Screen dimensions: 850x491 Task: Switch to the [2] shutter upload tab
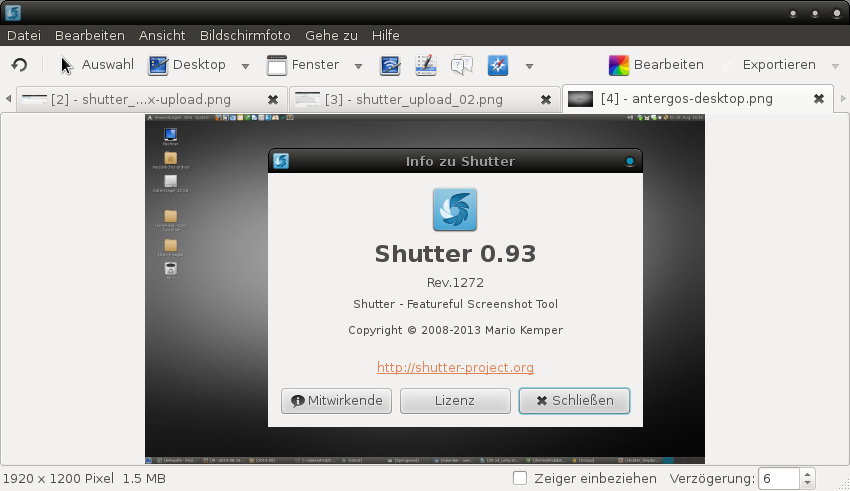coord(152,100)
